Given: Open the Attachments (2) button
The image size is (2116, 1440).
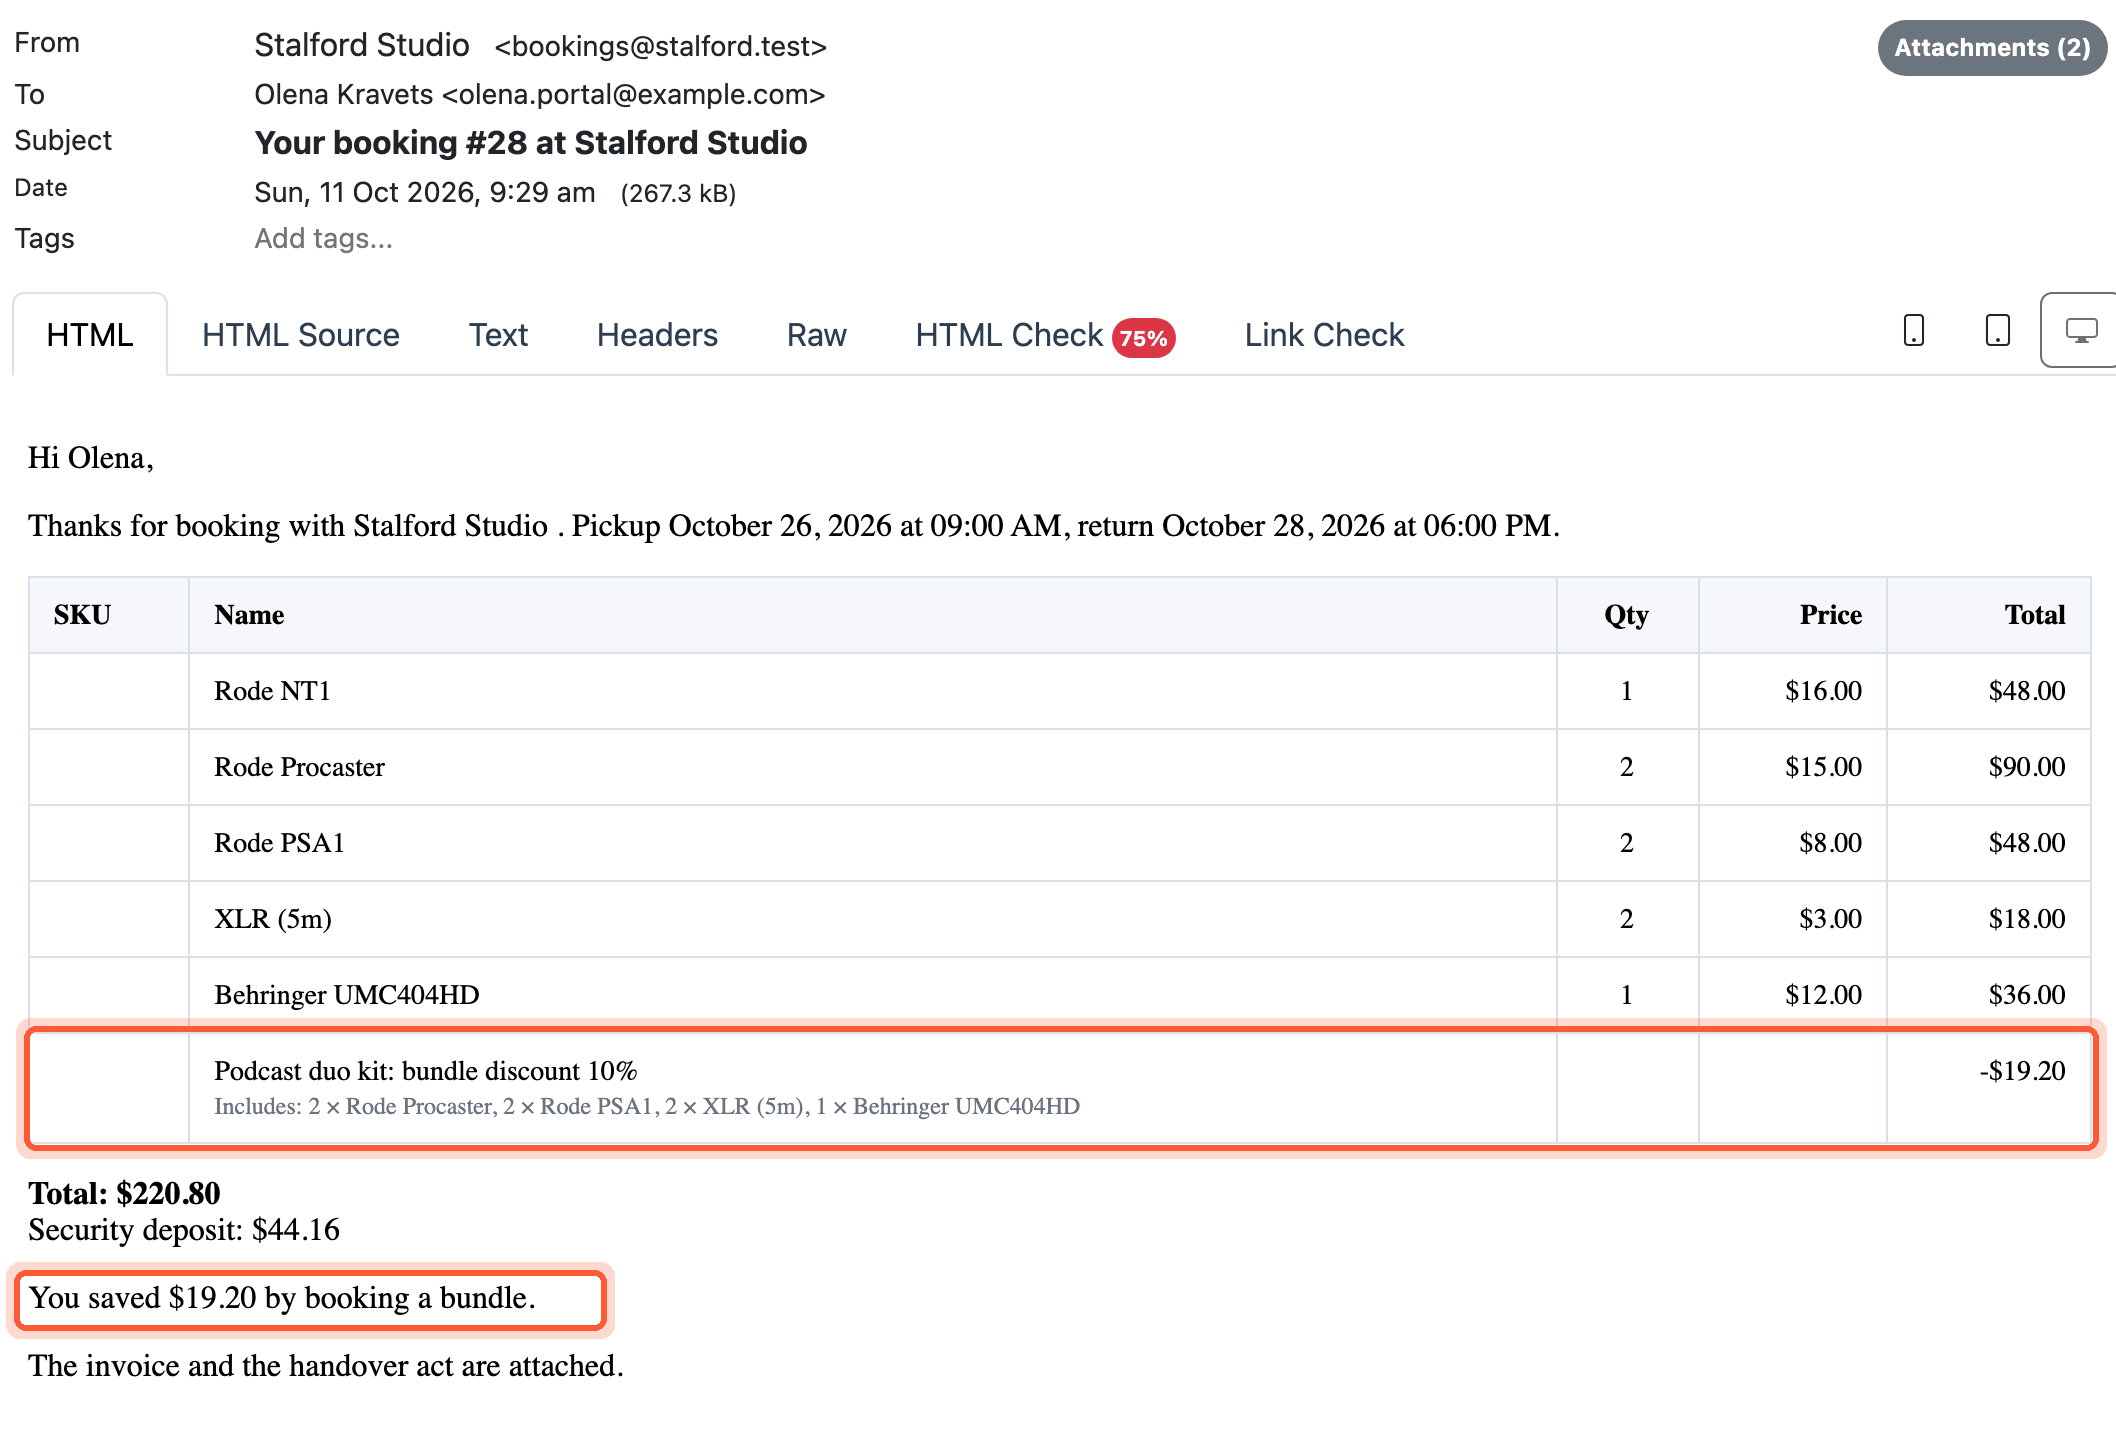Looking at the screenshot, I should 1992,47.
